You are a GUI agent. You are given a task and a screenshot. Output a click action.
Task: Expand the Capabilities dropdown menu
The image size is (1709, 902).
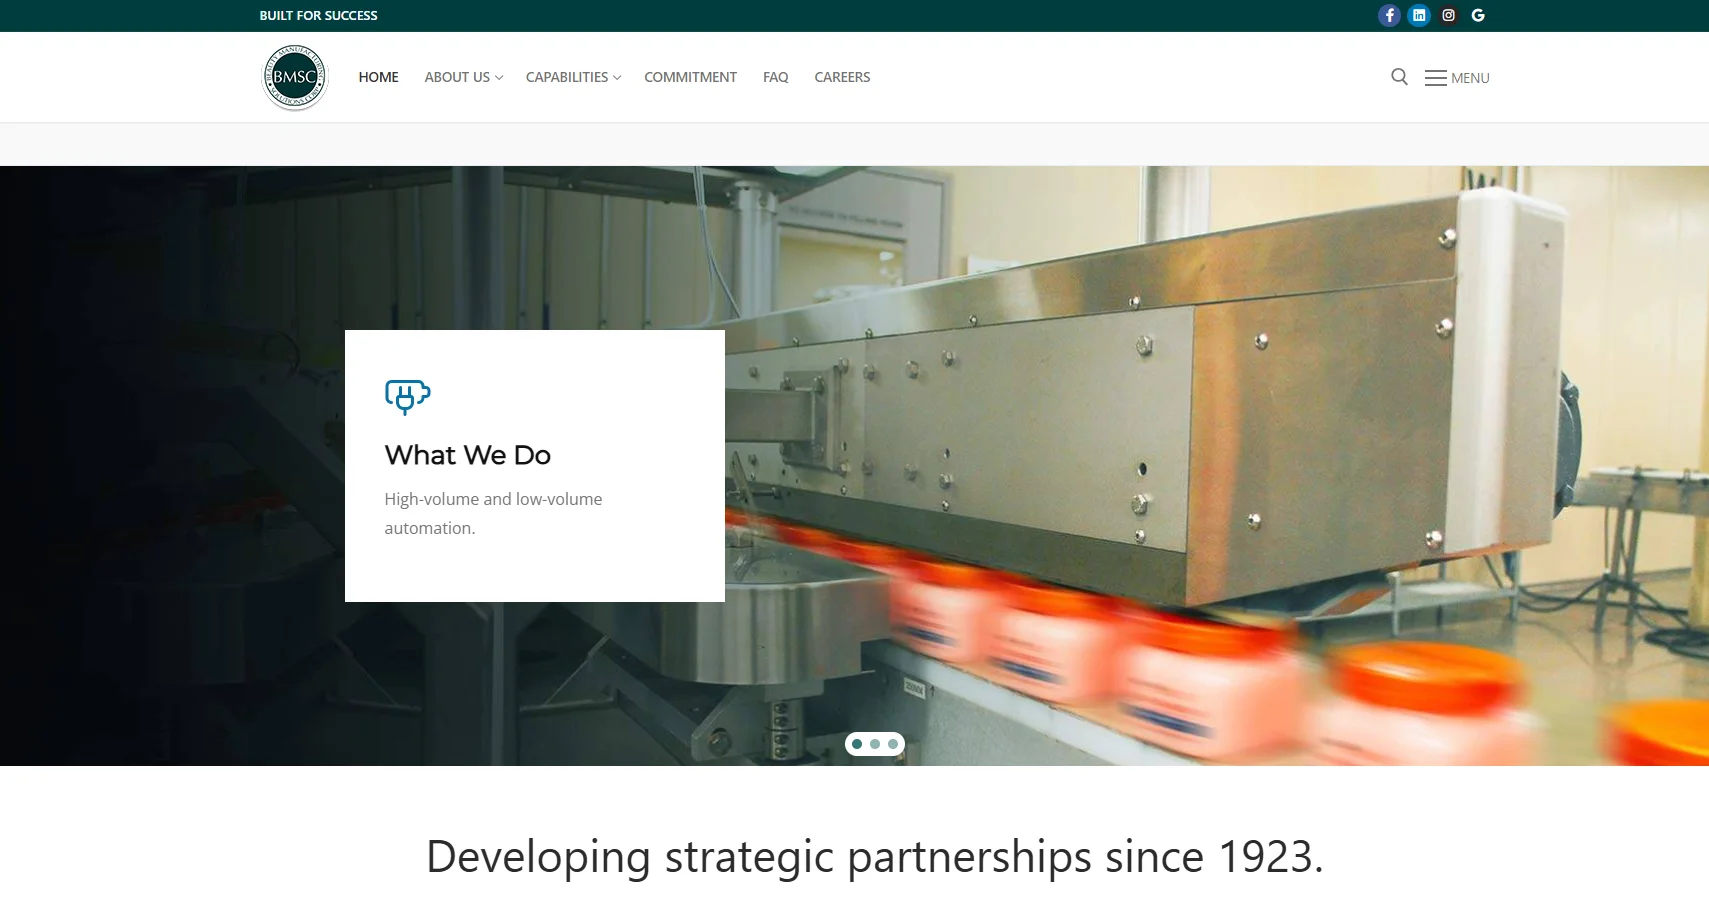573,77
